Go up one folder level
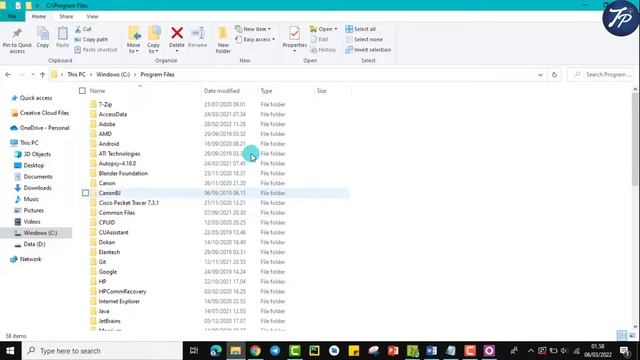 click(x=42, y=75)
